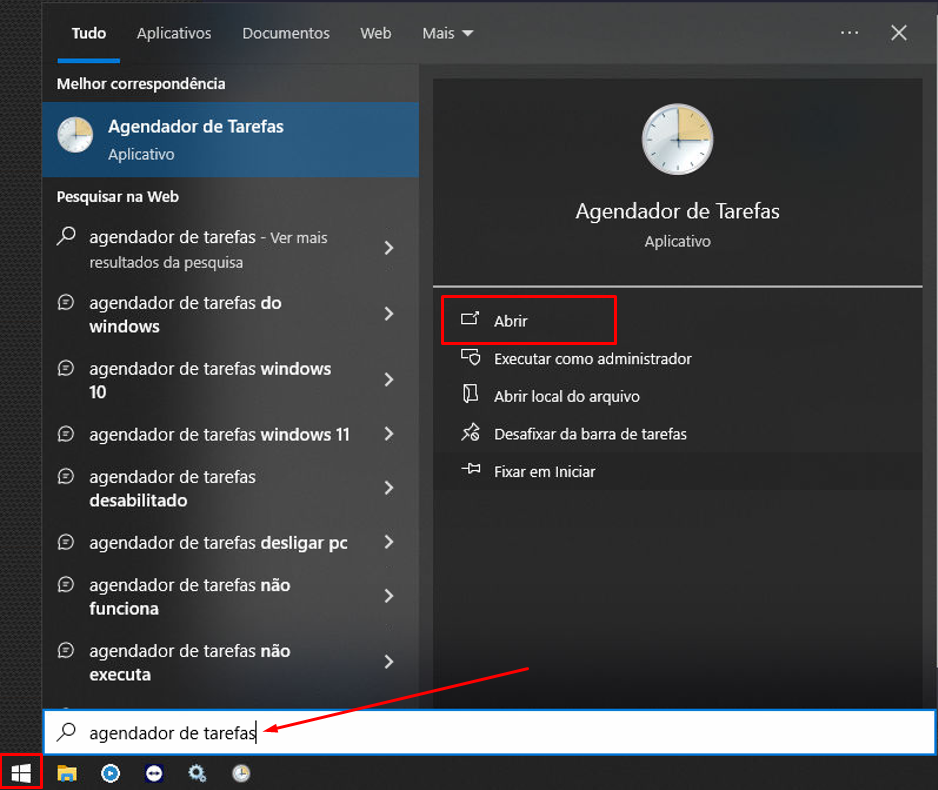Viewport: 938px width, 790px height.
Task: Click the search text field
Action: click(x=489, y=732)
